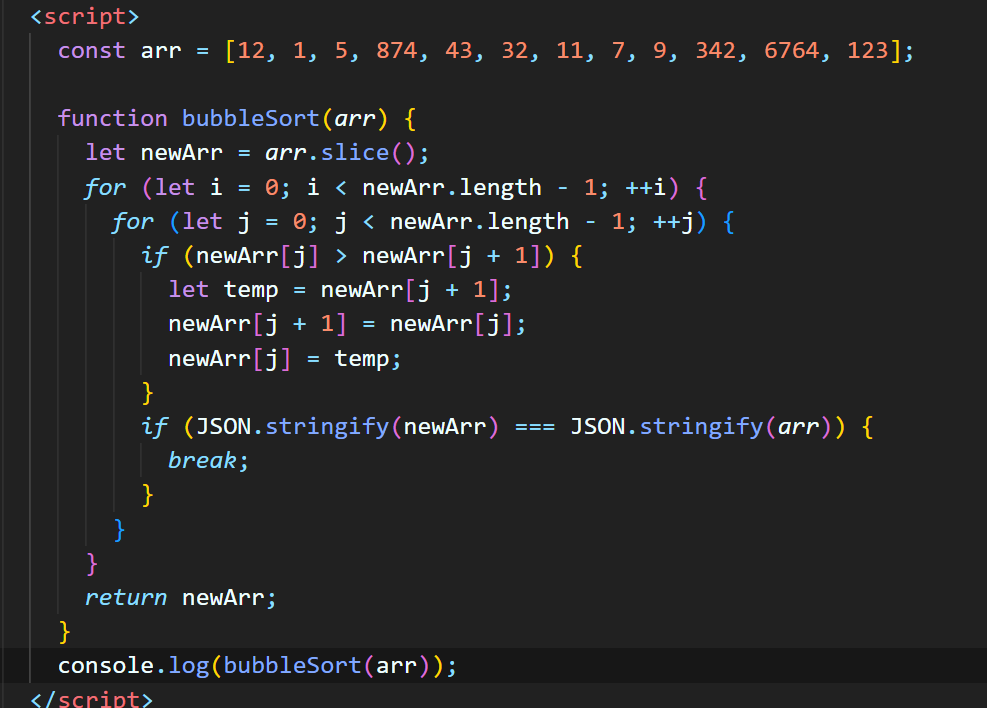Viewport: 987px width, 708px height.
Task: Click the opening <script> tag
Action: click(x=85, y=16)
